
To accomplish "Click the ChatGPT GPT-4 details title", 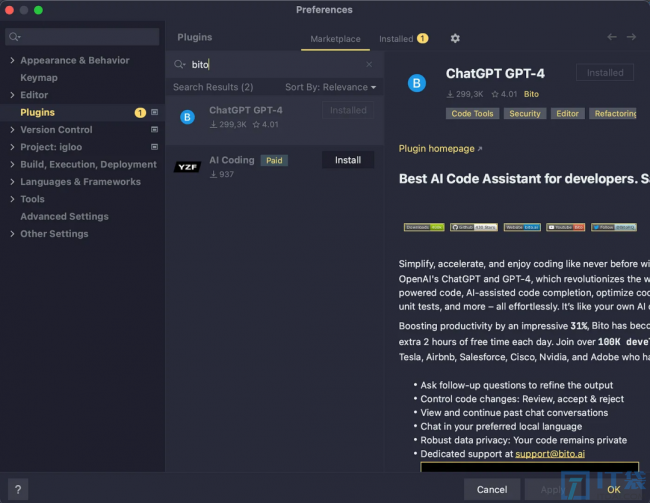I will (x=495, y=74).
